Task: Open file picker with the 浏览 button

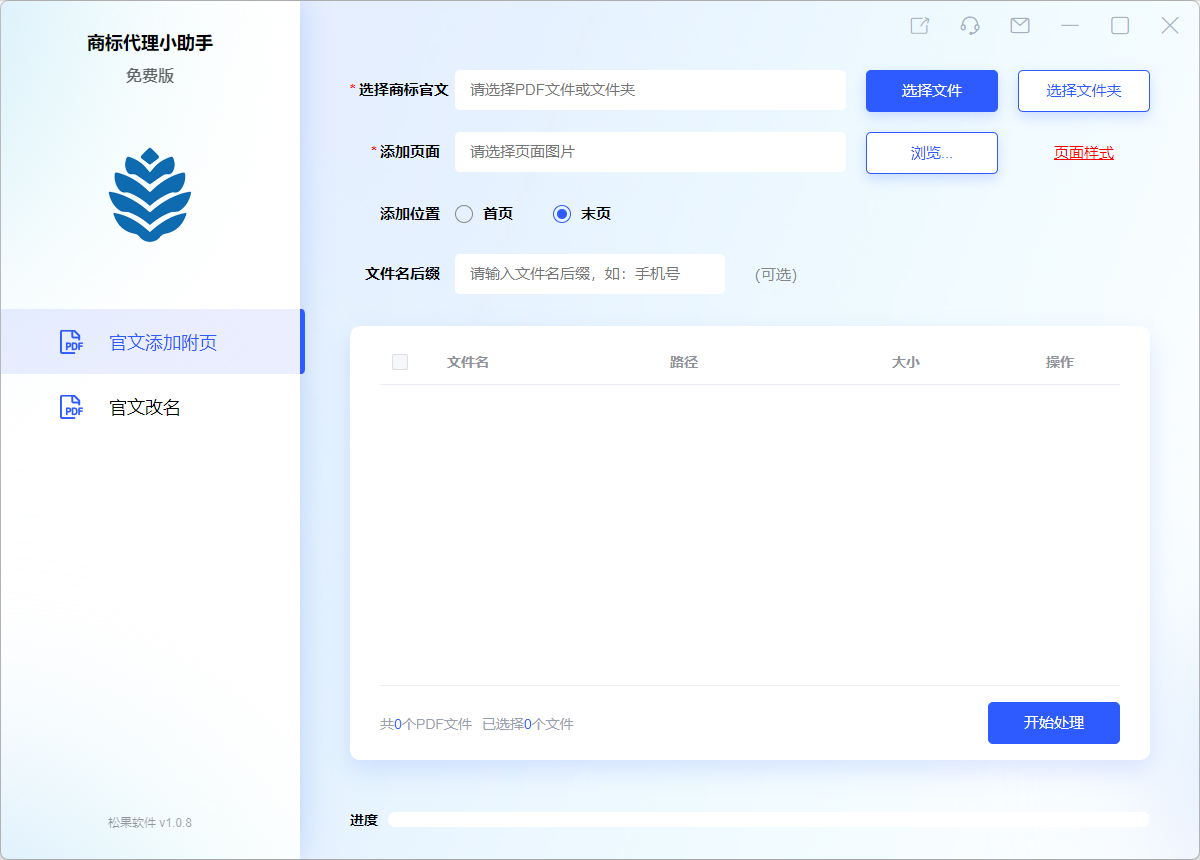Action: (x=931, y=152)
